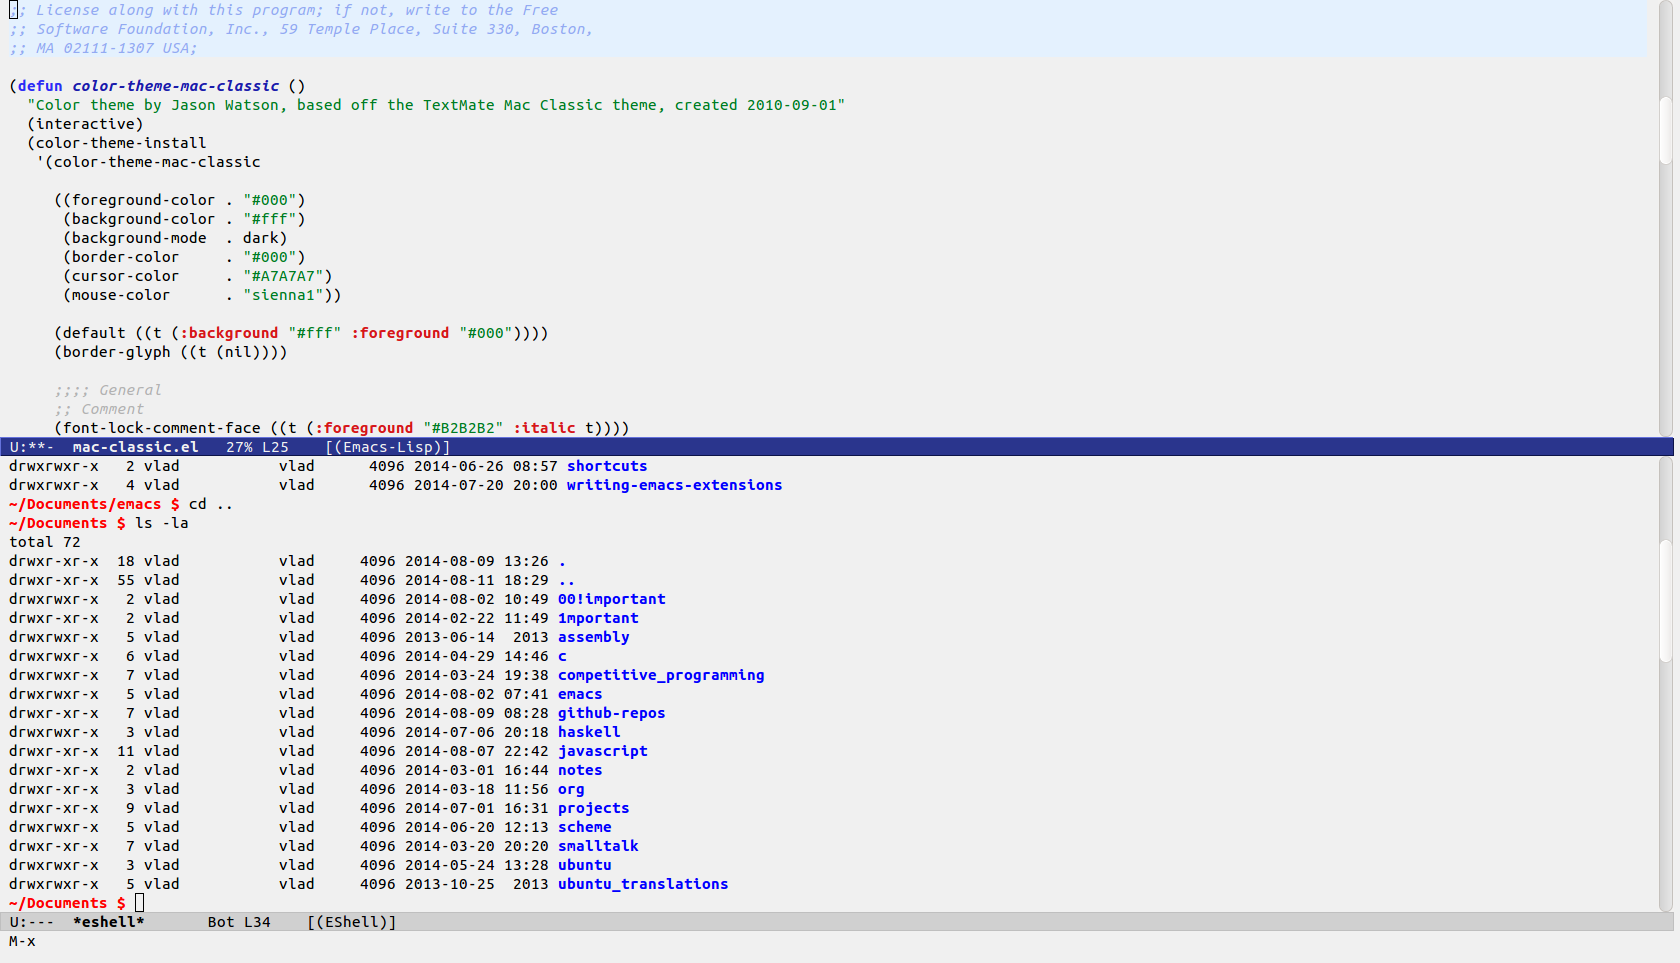Click the shortcuts directory name

point(606,466)
